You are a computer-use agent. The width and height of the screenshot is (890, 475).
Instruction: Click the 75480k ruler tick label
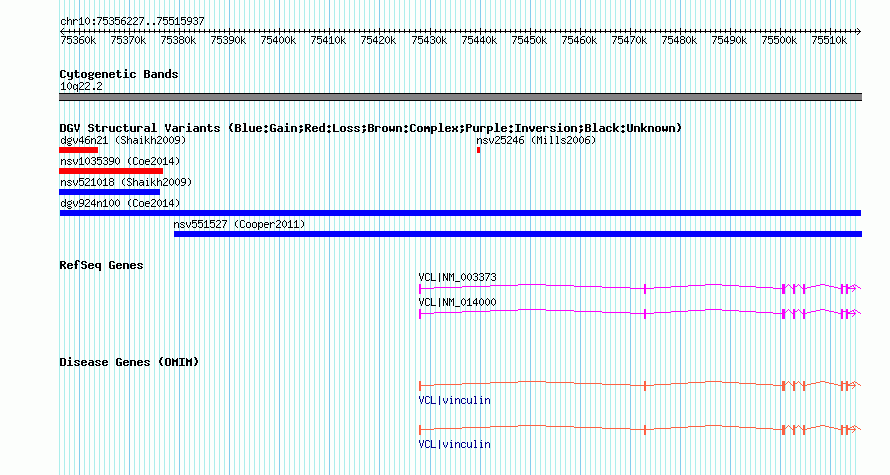tap(679, 40)
